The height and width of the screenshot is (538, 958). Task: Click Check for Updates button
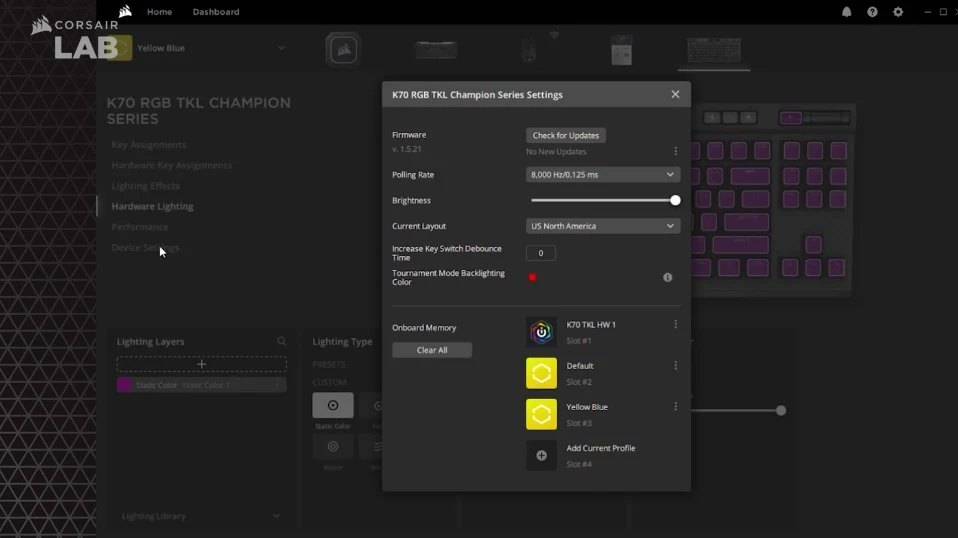click(566, 135)
